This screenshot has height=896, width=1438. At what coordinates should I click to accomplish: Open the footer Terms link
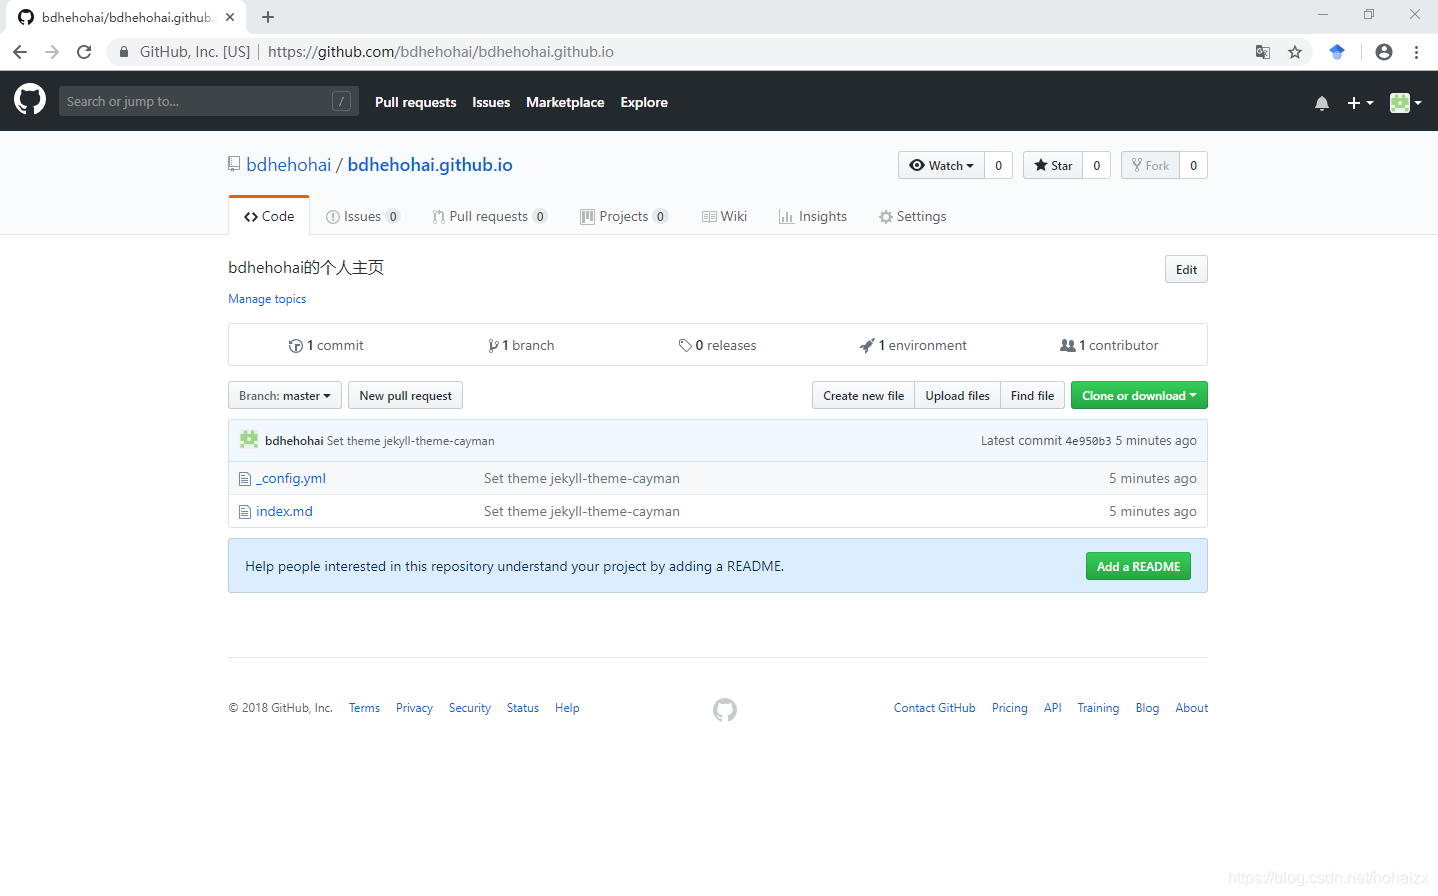coord(364,708)
